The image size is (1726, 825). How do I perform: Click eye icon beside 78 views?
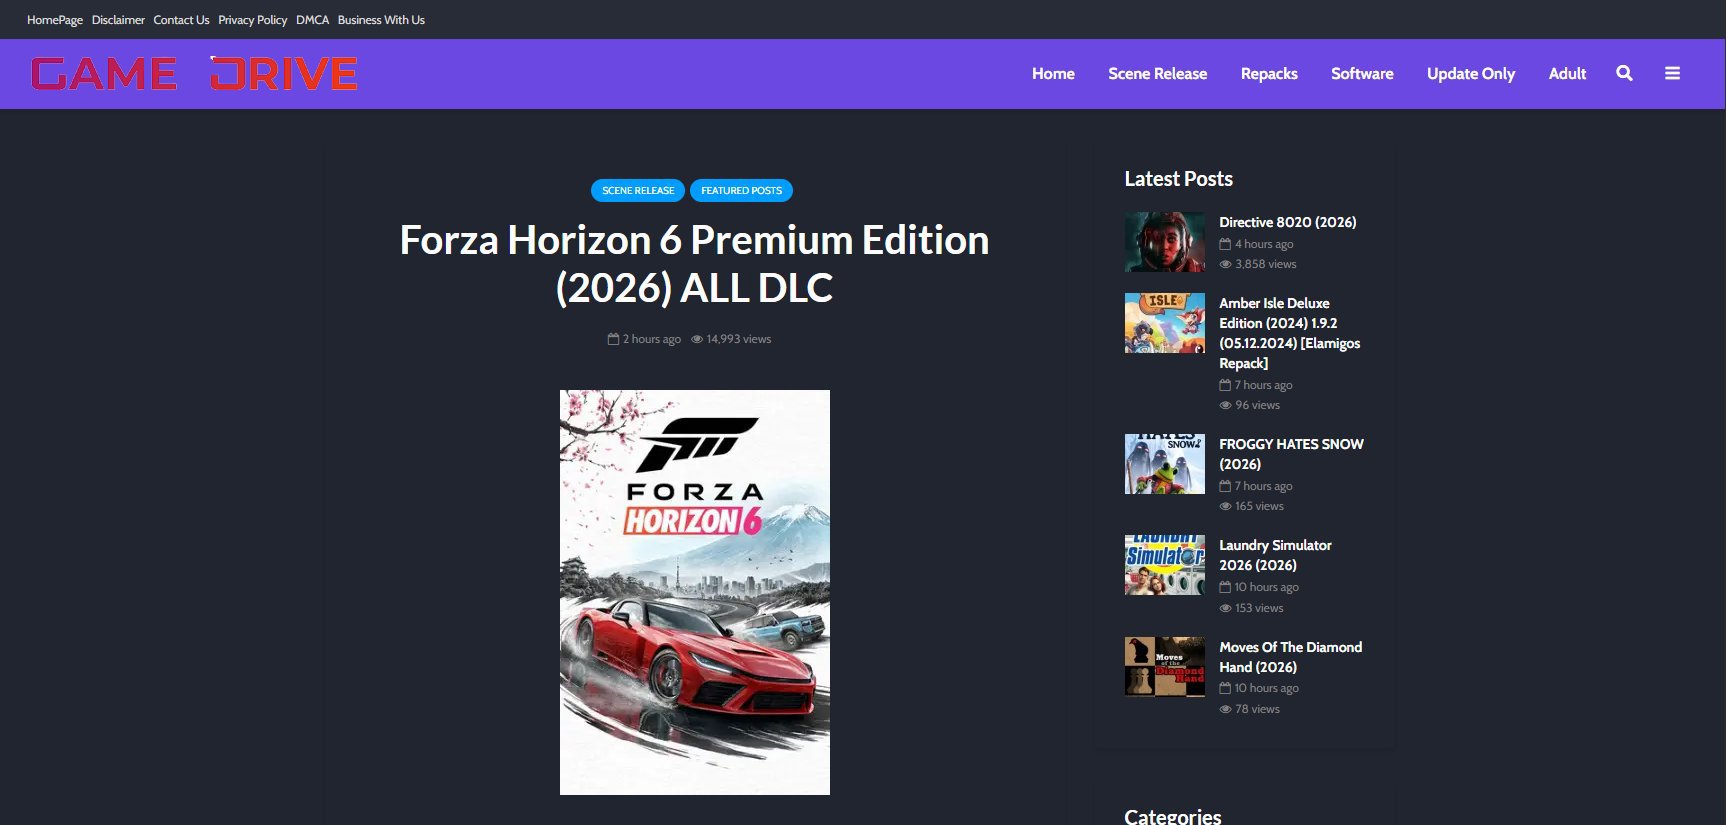pyautogui.click(x=1225, y=709)
